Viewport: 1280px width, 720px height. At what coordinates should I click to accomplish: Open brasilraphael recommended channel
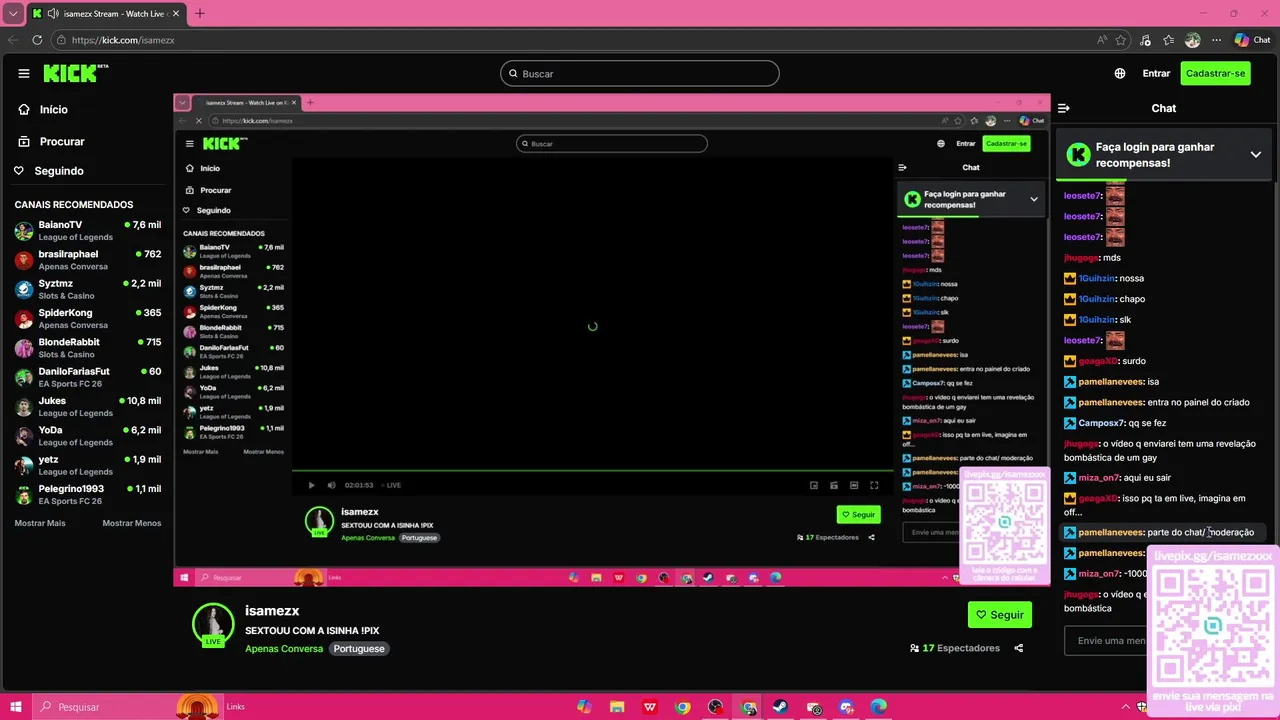(x=88, y=260)
